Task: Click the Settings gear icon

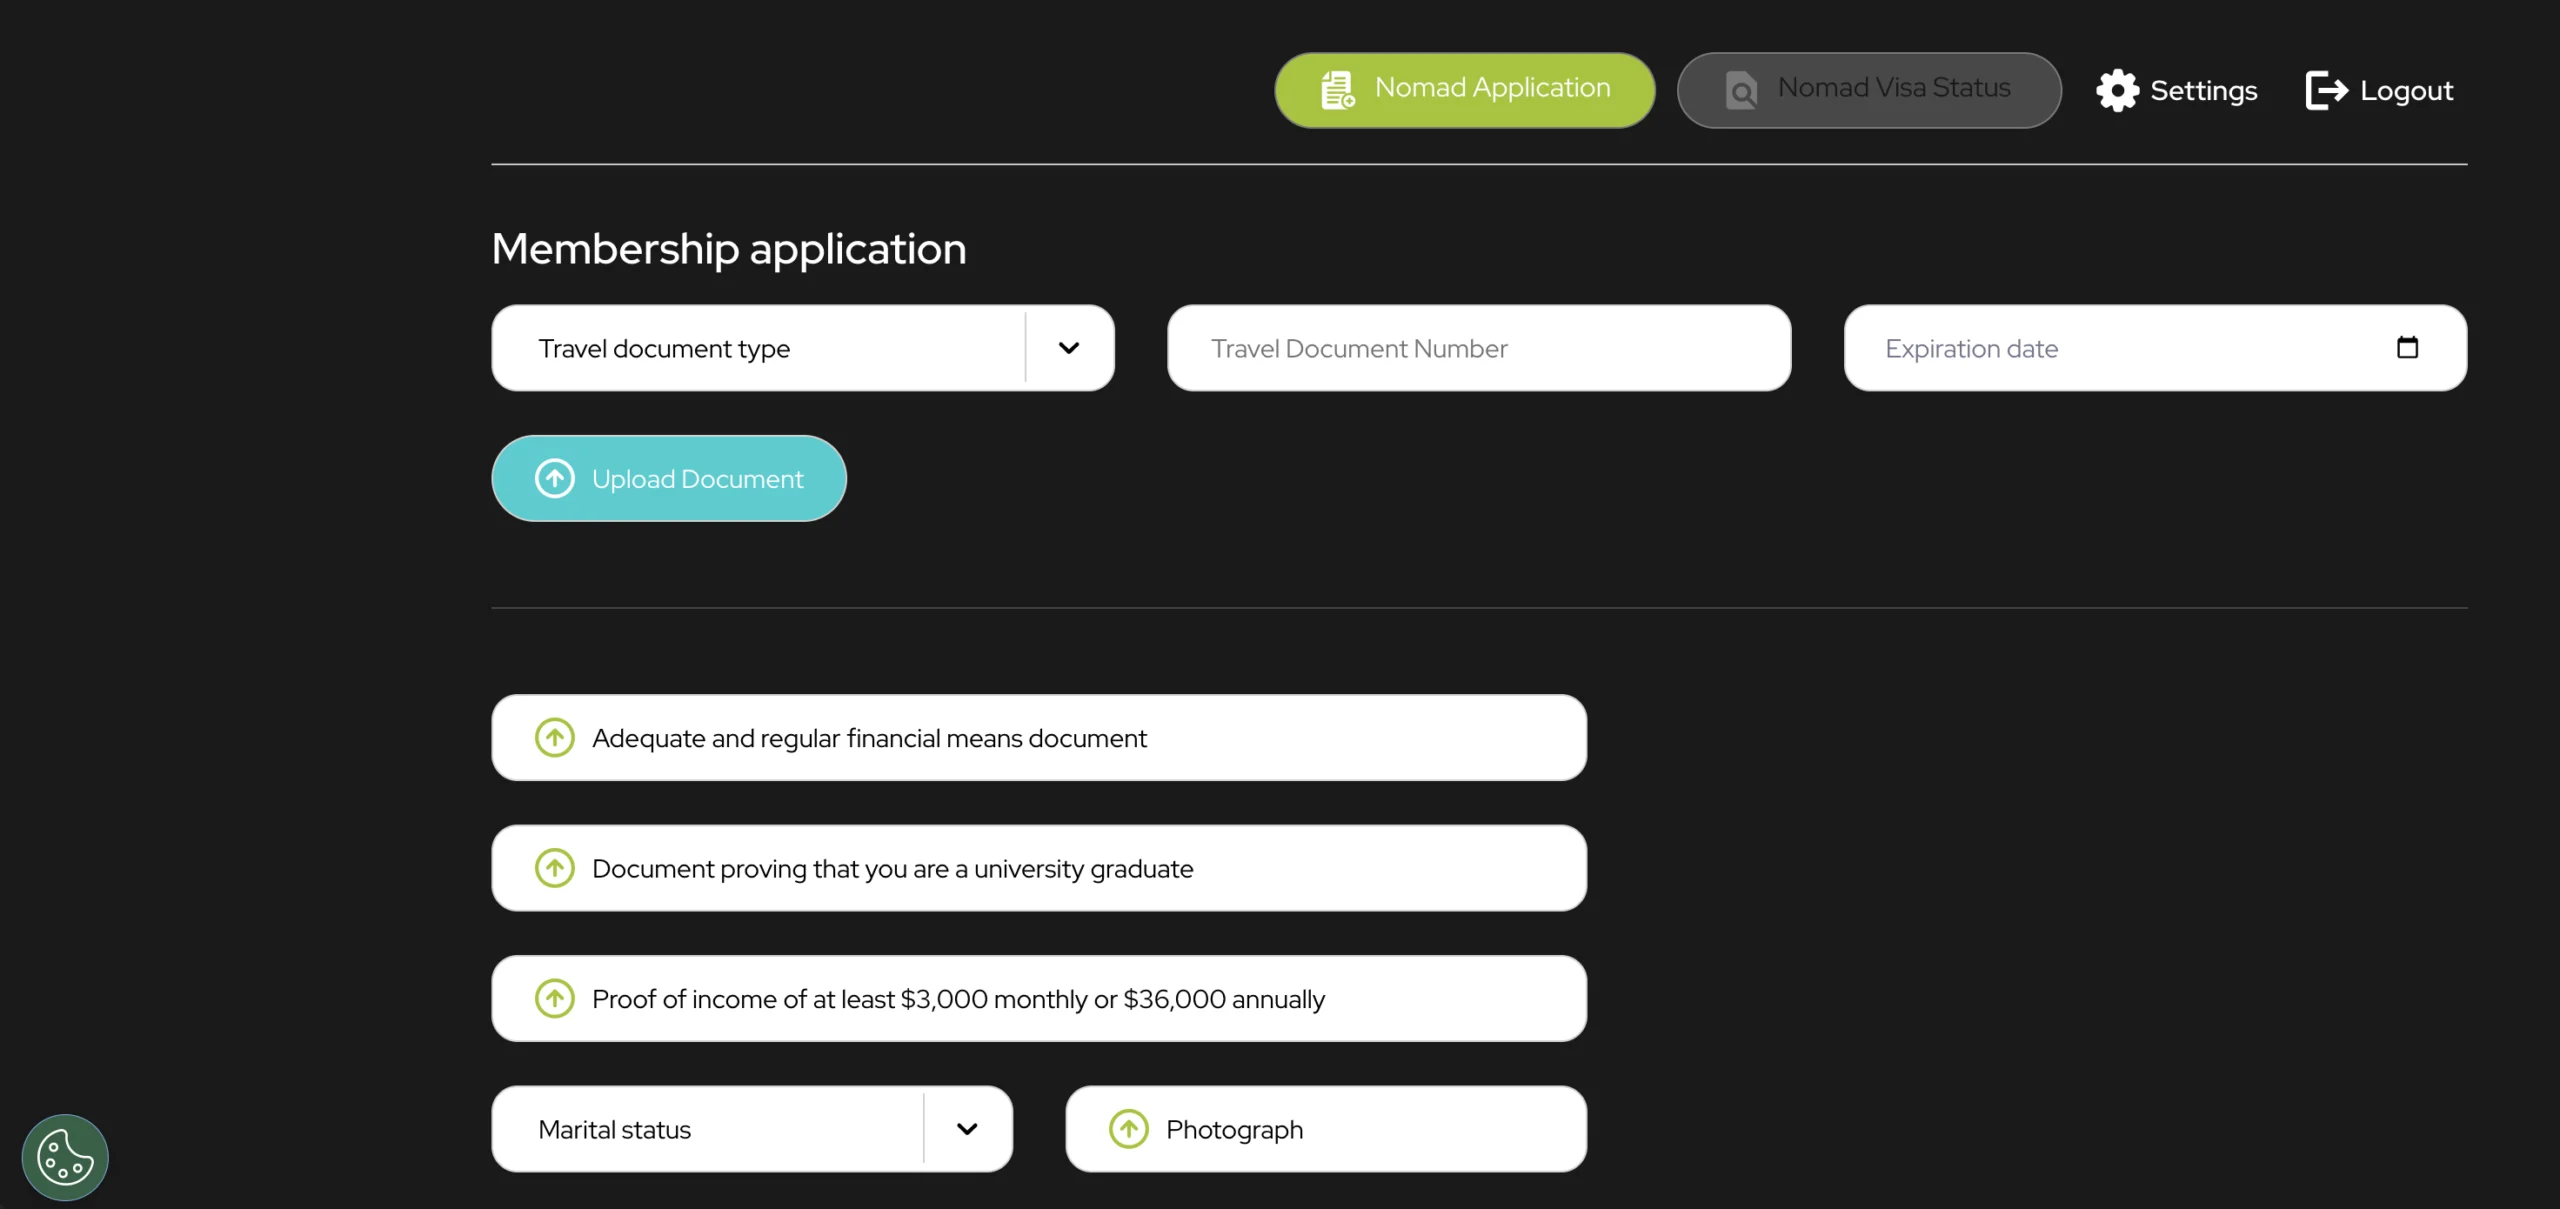Action: 2117,91
